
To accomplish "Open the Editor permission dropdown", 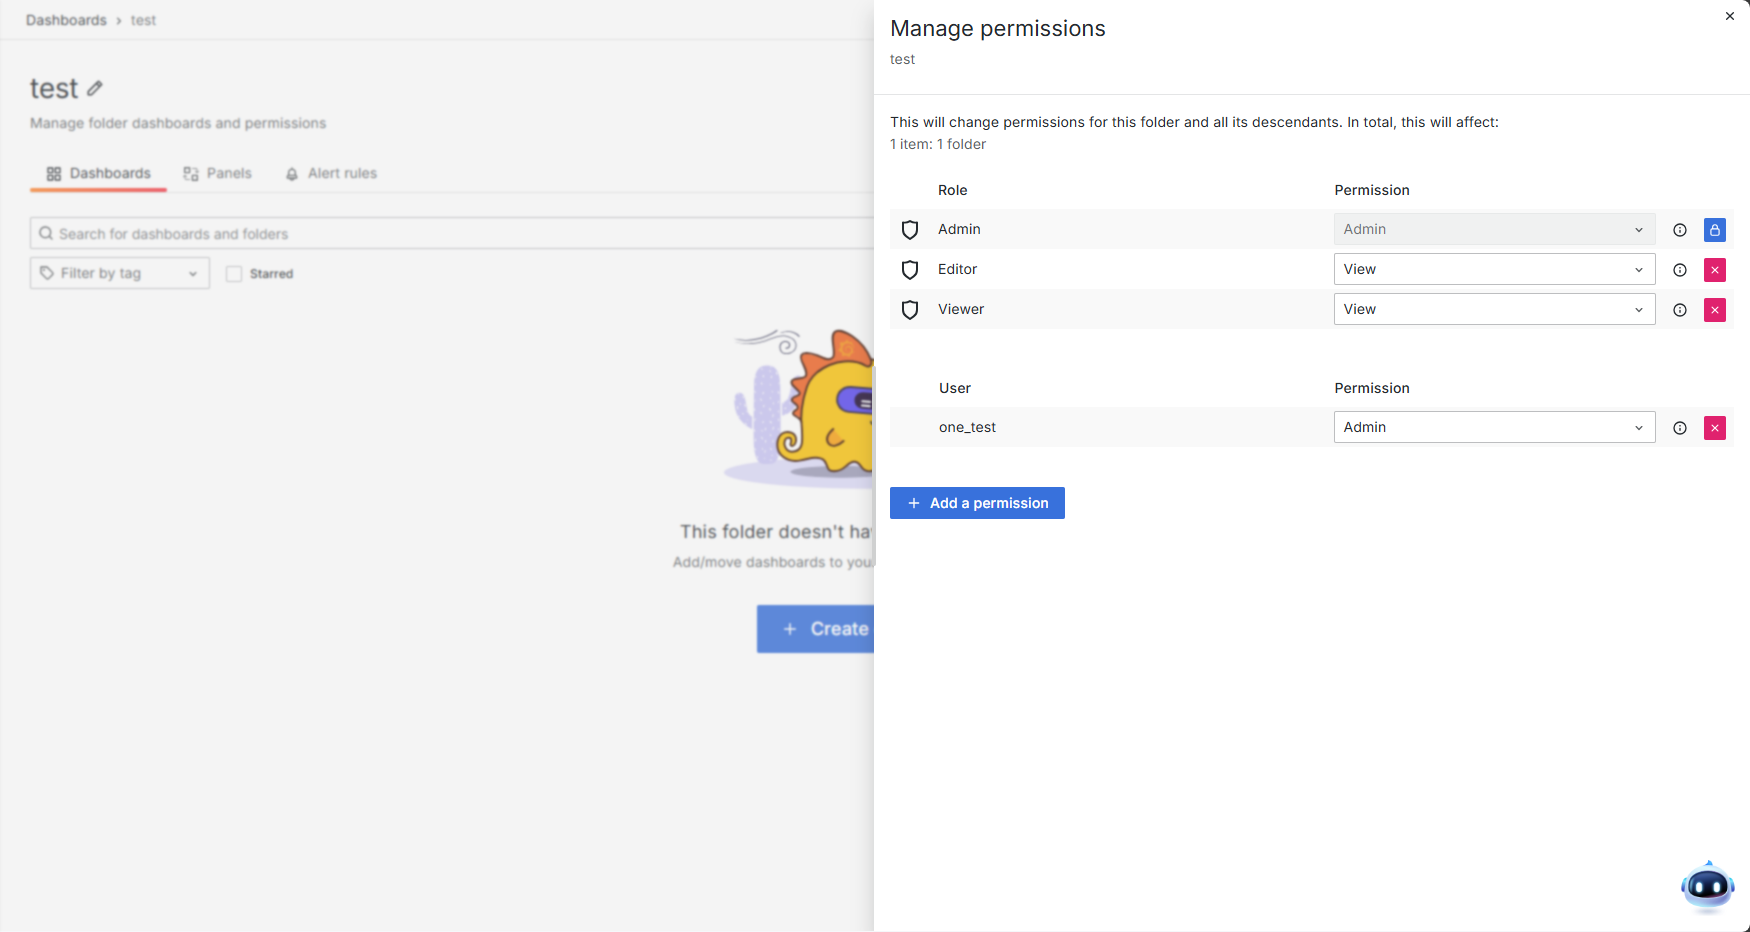I will pos(1494,269).
